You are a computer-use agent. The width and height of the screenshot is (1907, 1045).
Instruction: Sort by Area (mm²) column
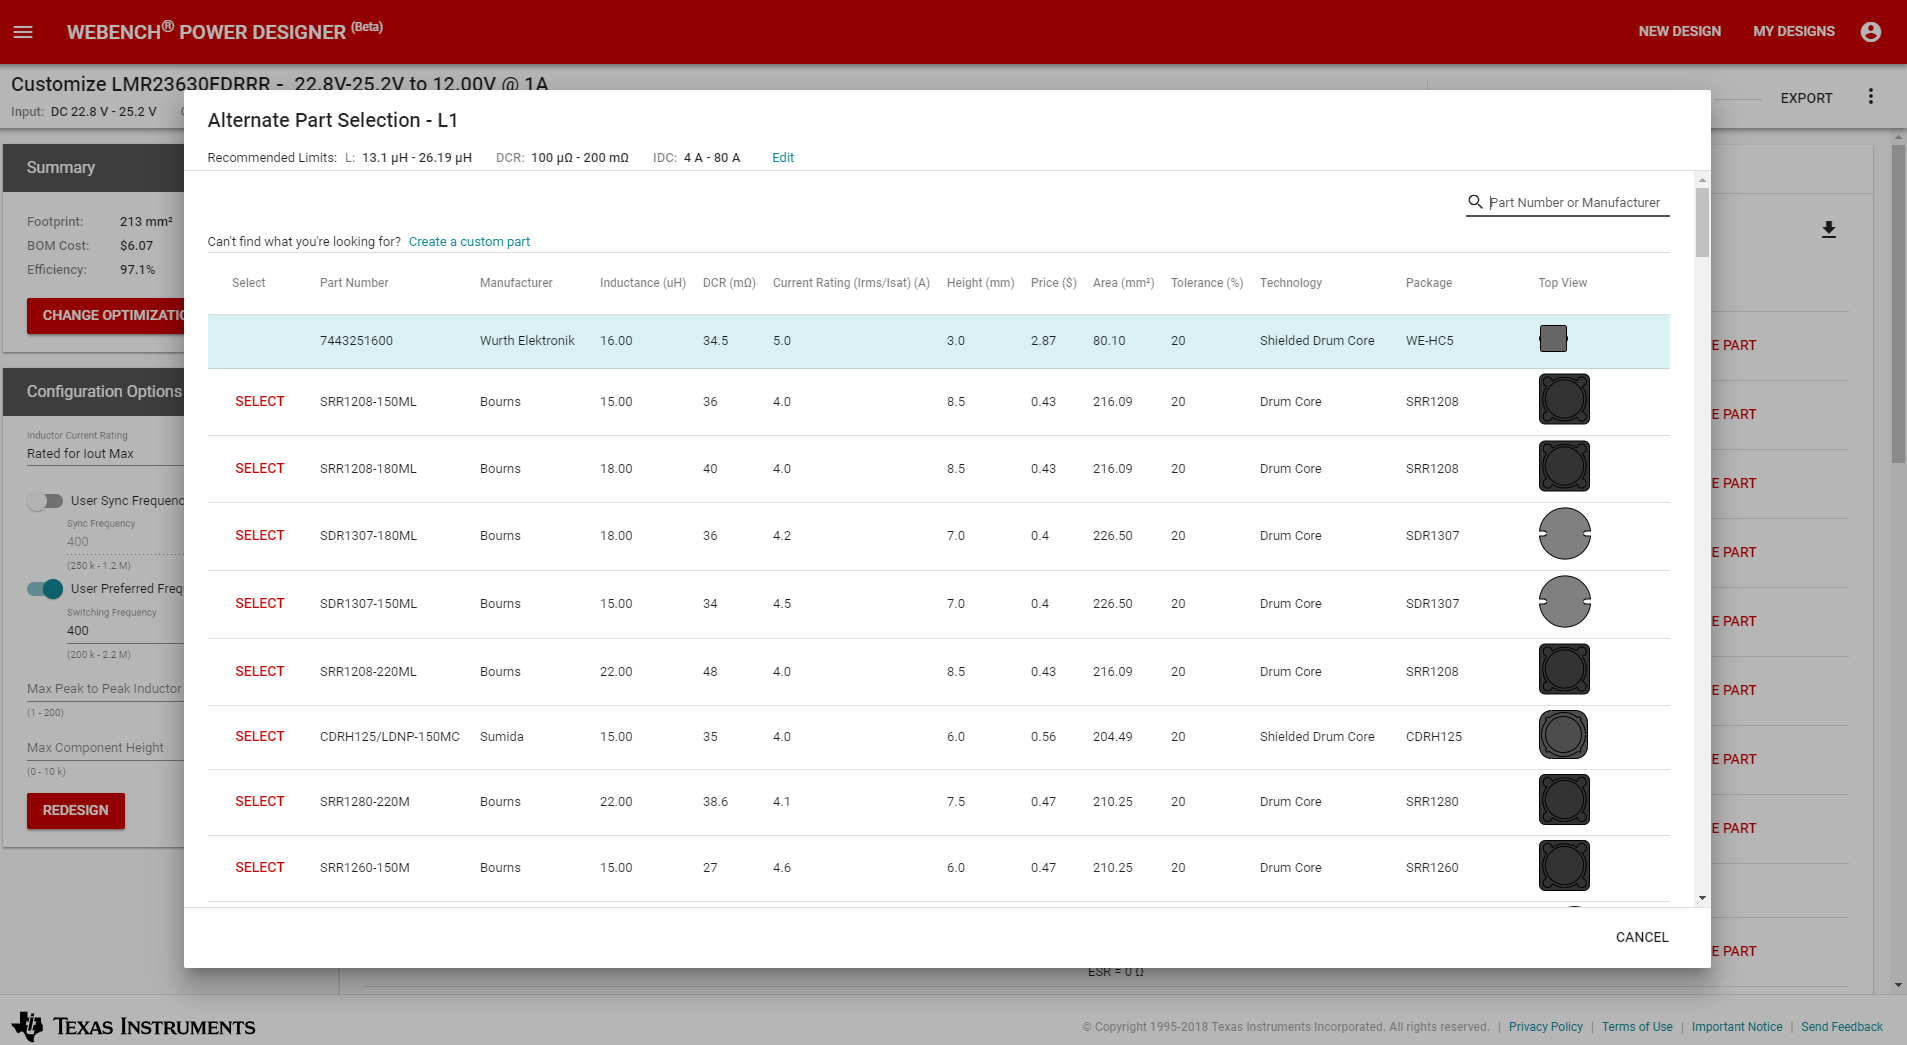[1123, 283]
